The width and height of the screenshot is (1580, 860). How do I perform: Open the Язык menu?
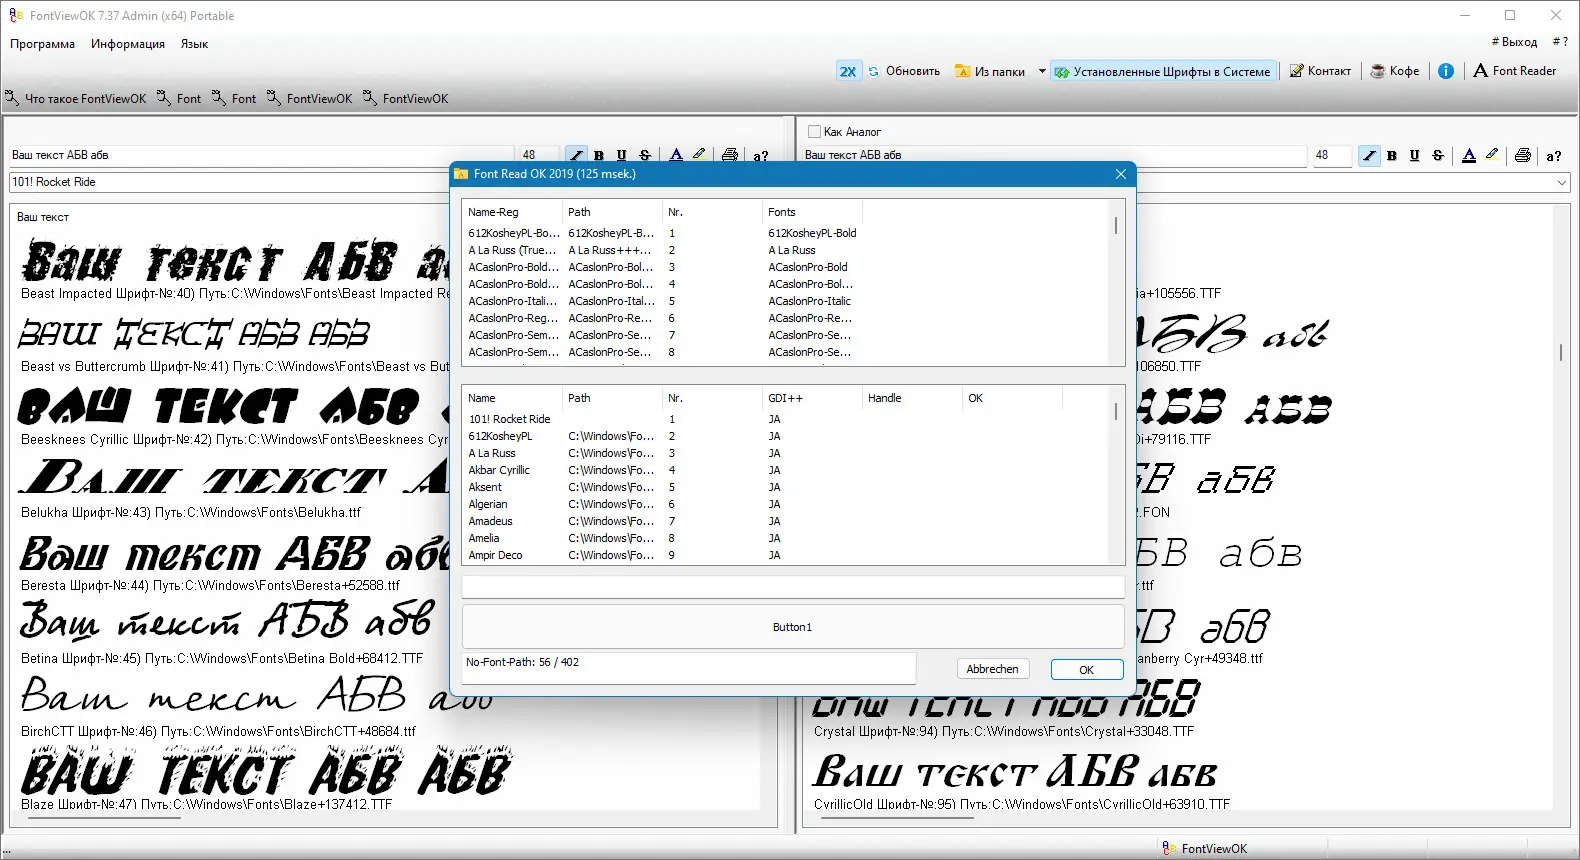tap(194, 44)
